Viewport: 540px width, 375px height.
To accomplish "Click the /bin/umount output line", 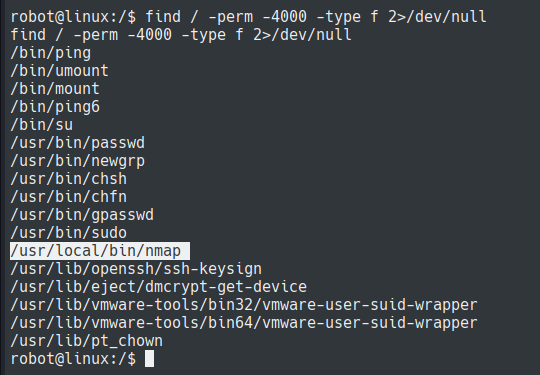I will point(60,71).
